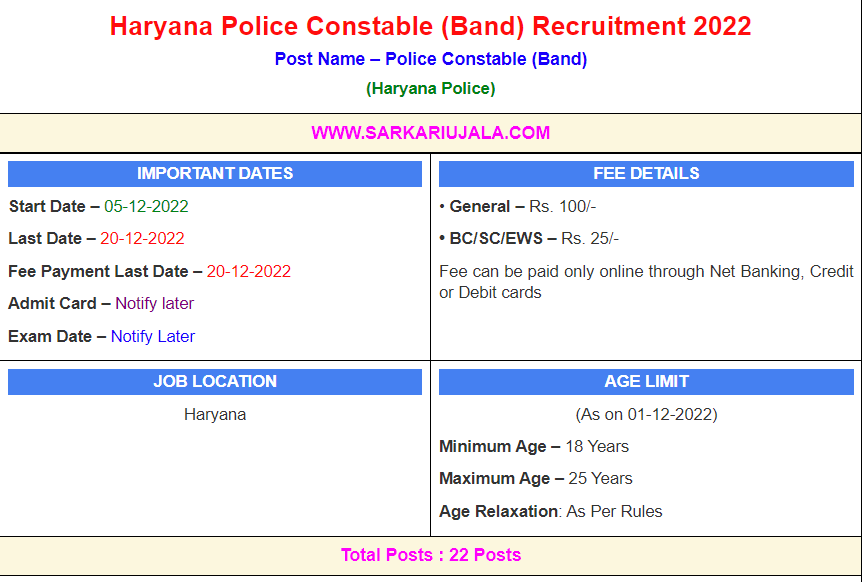Click the Minimum Age 18 Years line
The height and width of the screenshot is (582, 867).
pyautogui.click(x=534, y=446)
